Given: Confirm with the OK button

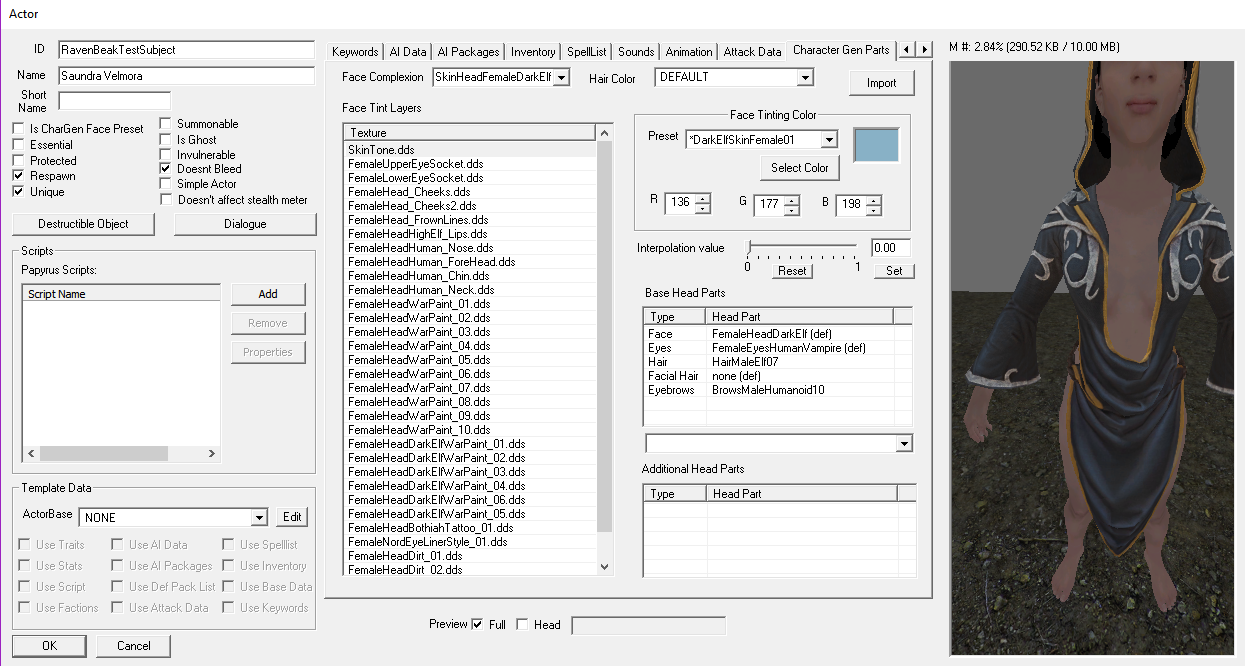Looking at the screenshot, I should [x=49, y=646].
